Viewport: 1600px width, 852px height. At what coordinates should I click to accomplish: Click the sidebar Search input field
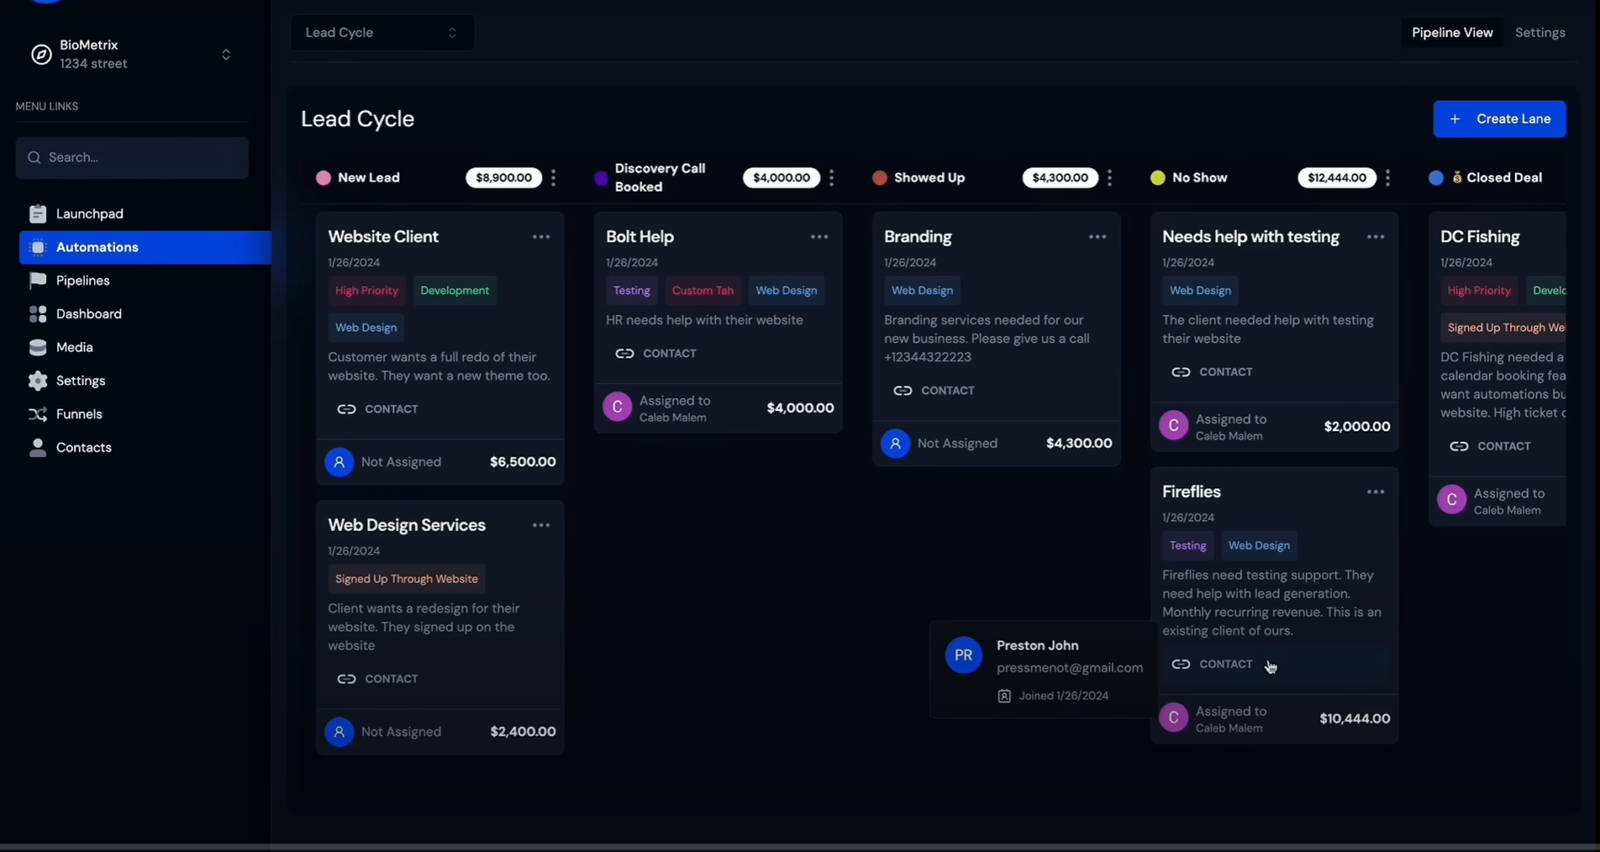(132, 158)
